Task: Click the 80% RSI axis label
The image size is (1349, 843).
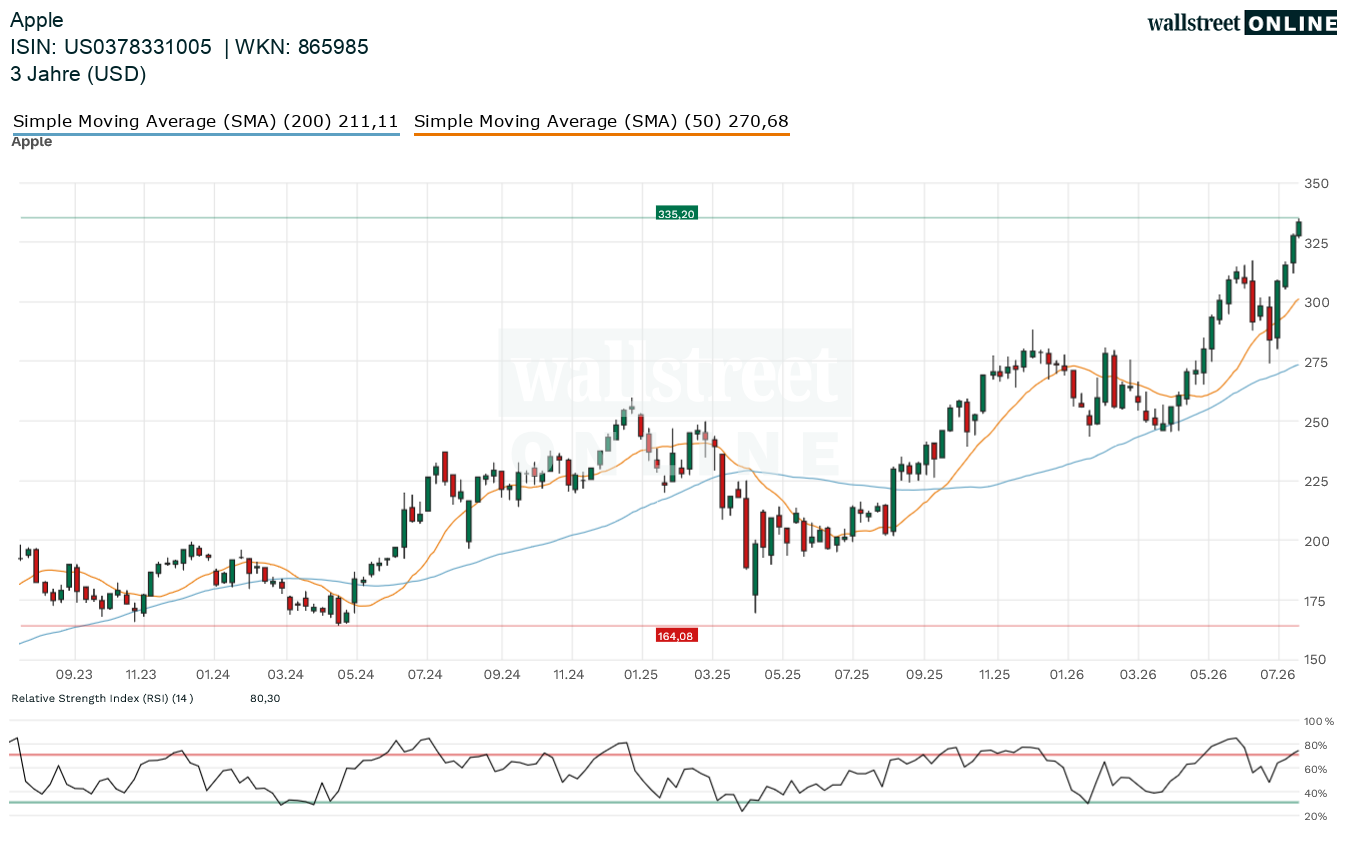Action: 1316,746
